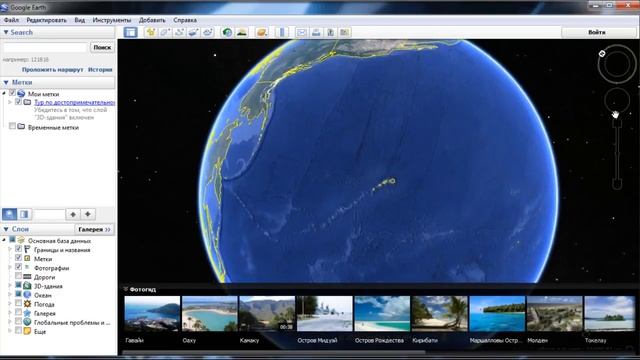
Task: Click the Галерея star icon in layers
Action: point(27,313)
